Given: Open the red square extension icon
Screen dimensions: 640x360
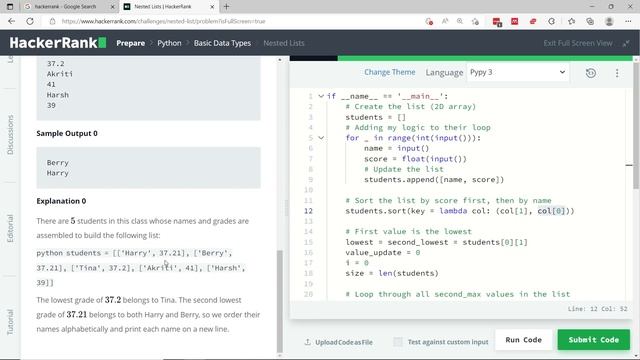Looking at the screenshot, I should tap(515, 21).
